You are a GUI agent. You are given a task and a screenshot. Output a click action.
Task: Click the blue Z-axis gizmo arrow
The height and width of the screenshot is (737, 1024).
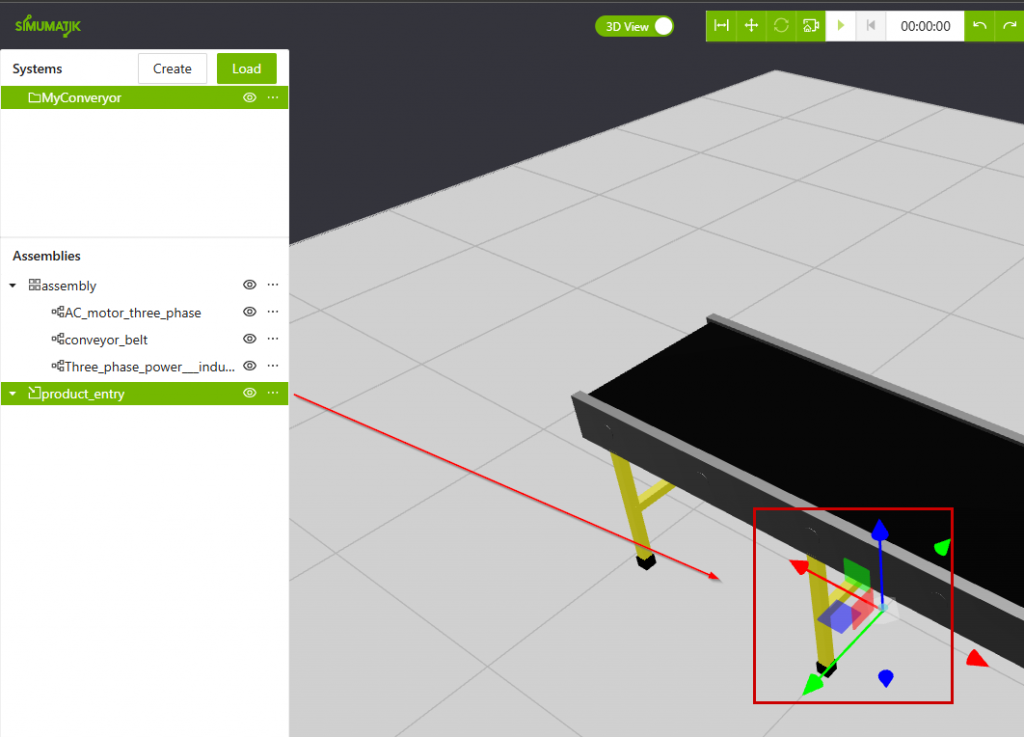tap(880, 530)
